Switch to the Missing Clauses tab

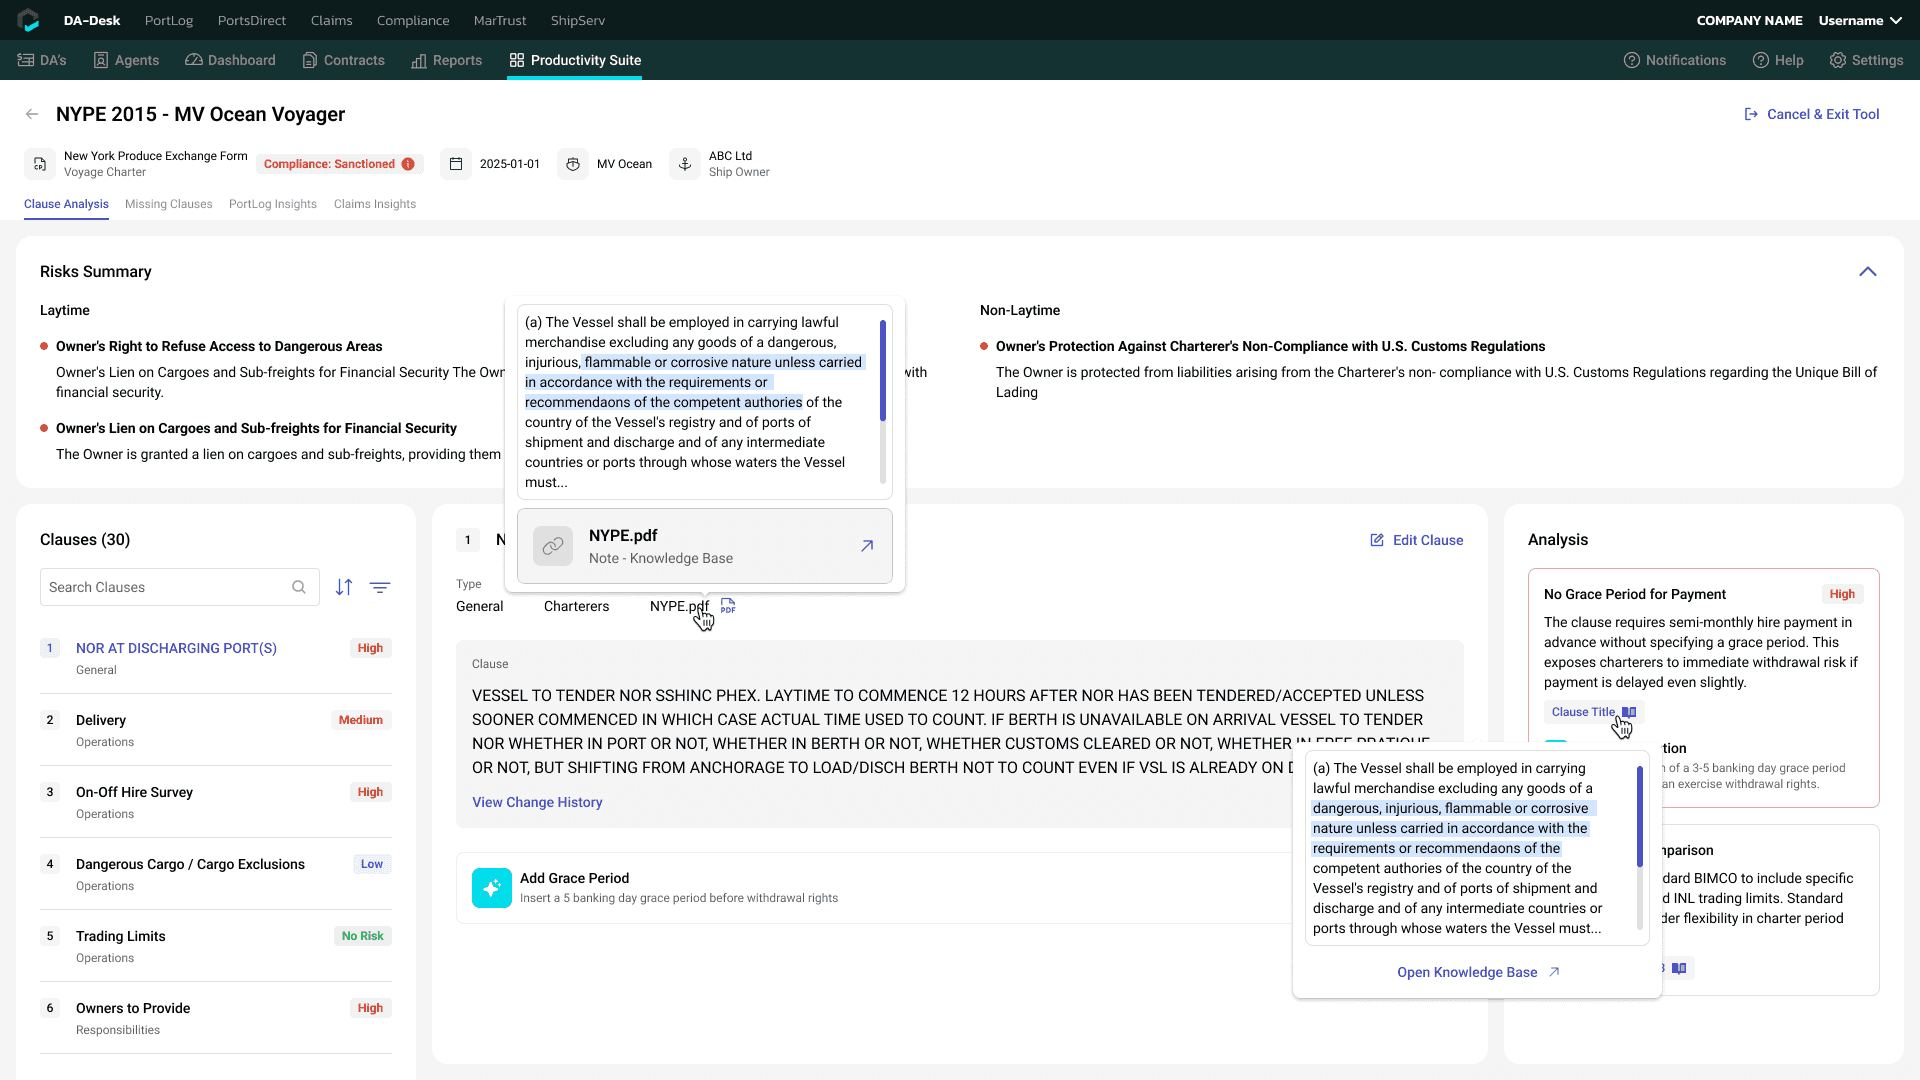[169, 204]
